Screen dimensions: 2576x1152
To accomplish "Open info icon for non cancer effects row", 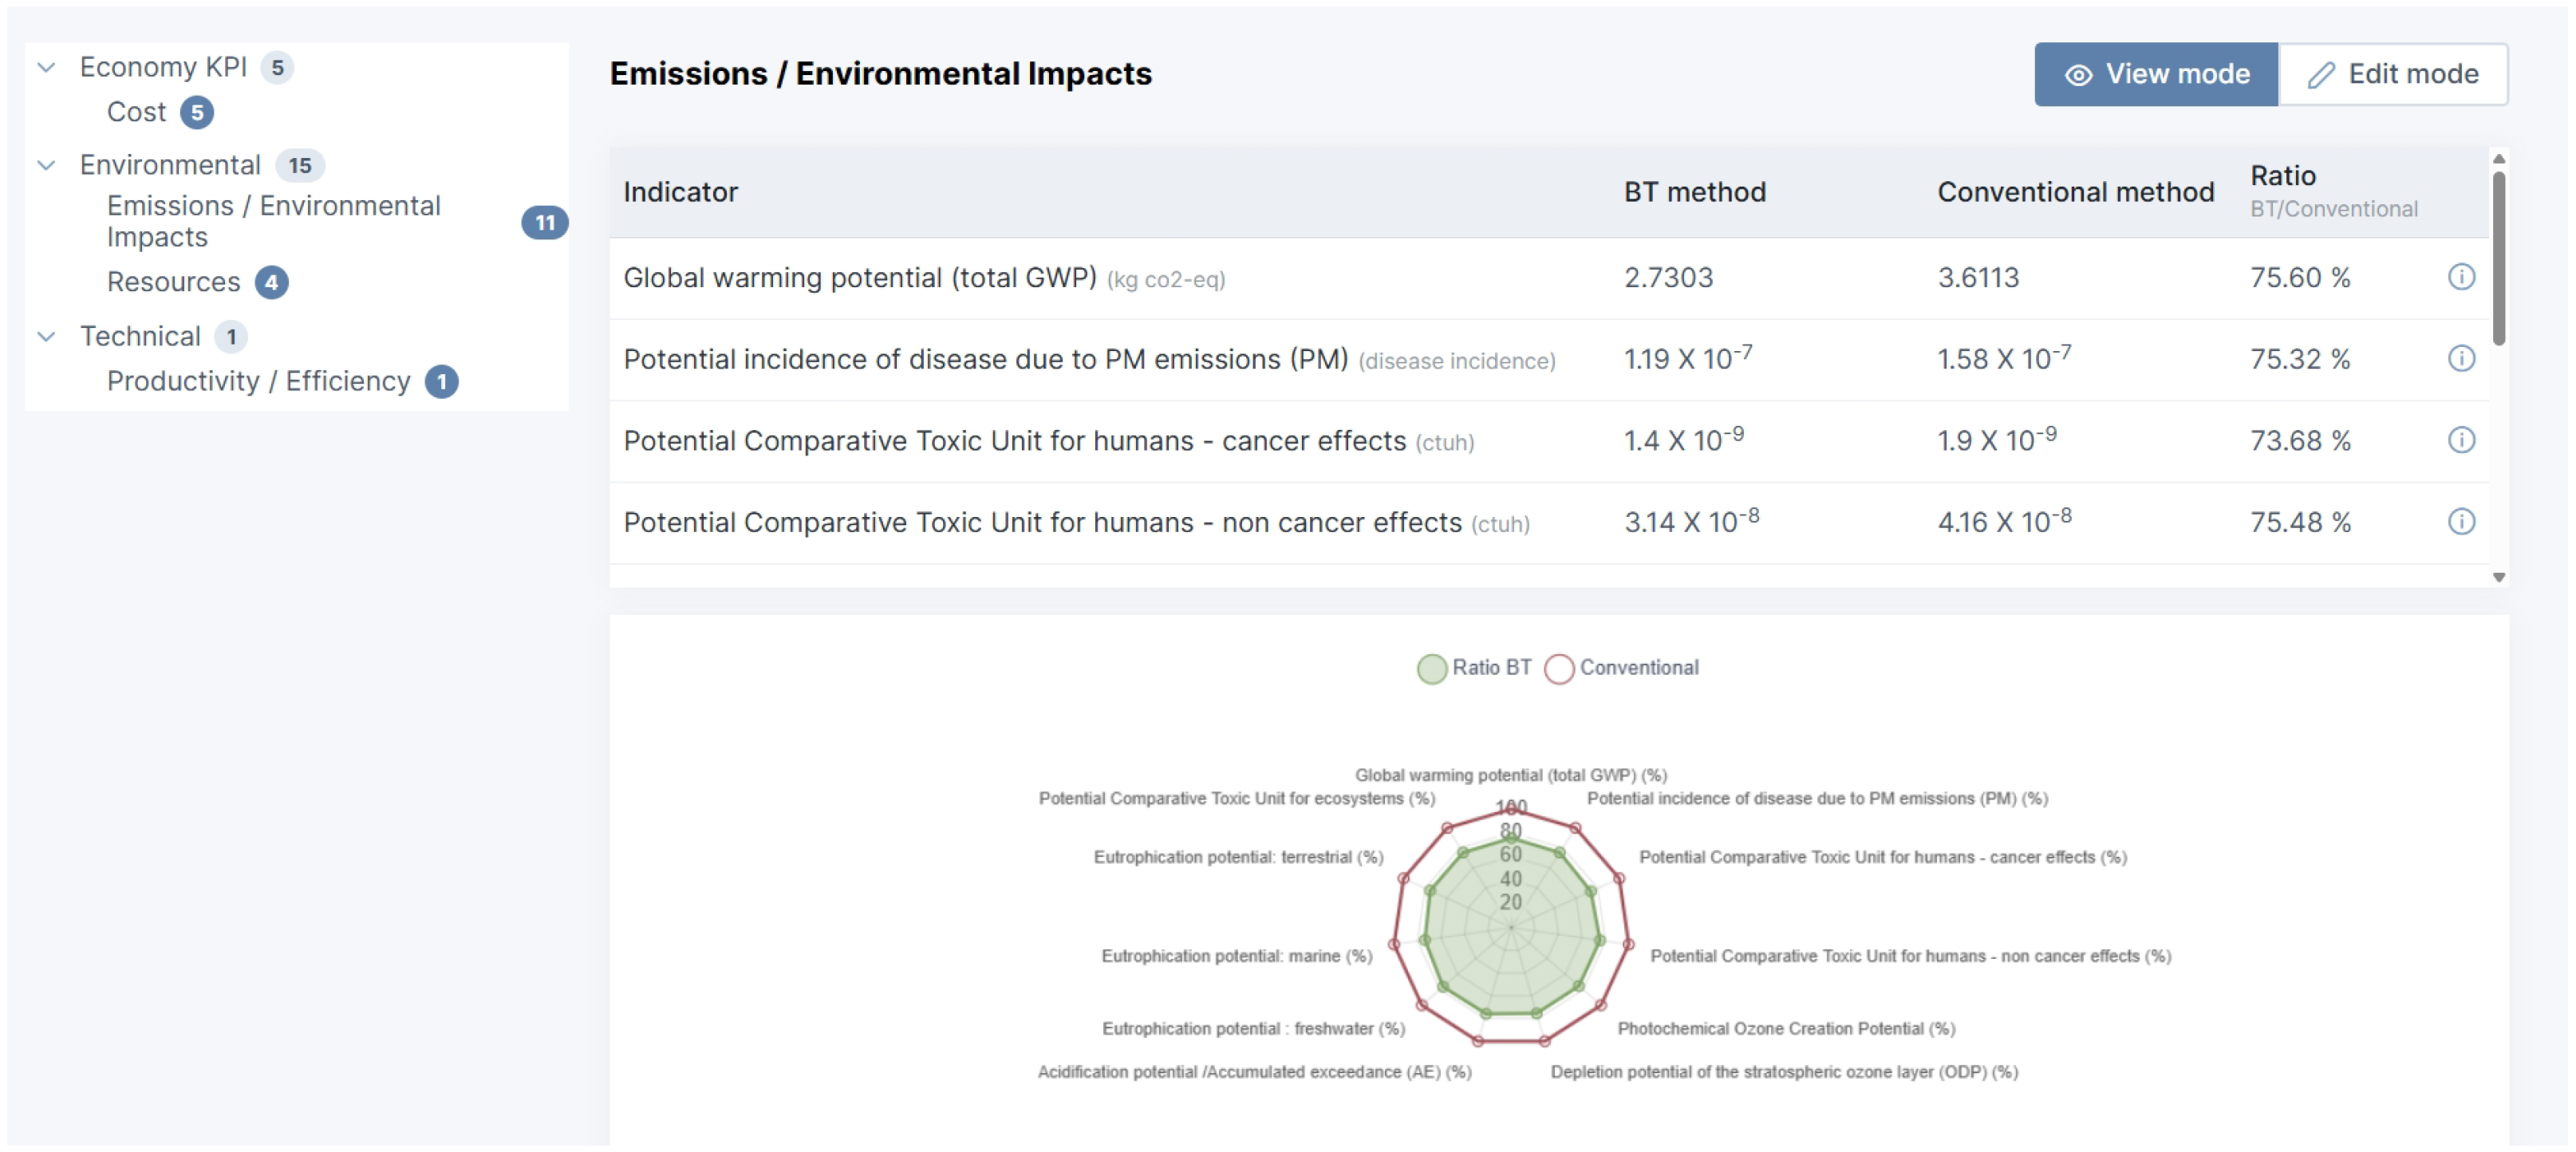I will (2461, 522).
